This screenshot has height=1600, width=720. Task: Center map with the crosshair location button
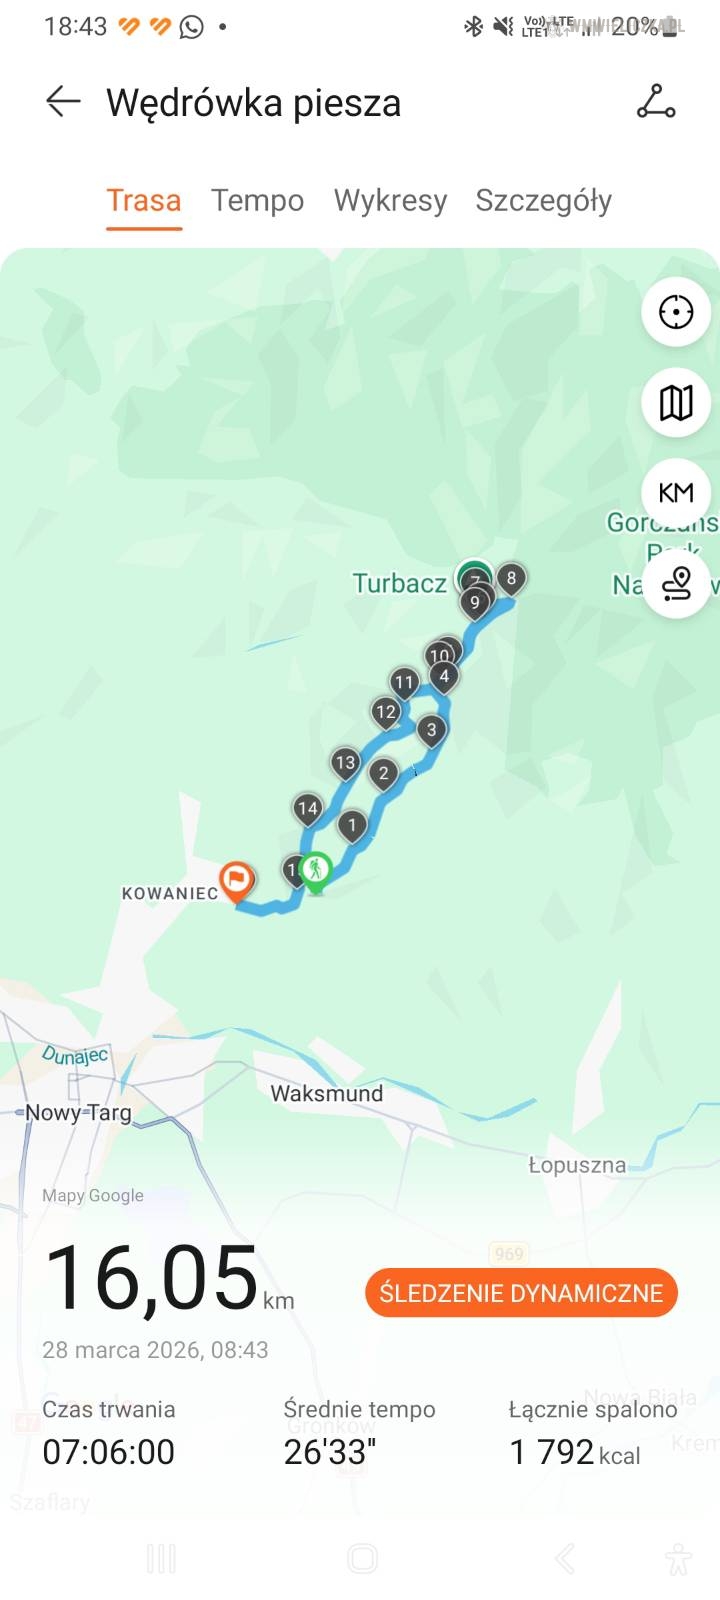[676, 312]
